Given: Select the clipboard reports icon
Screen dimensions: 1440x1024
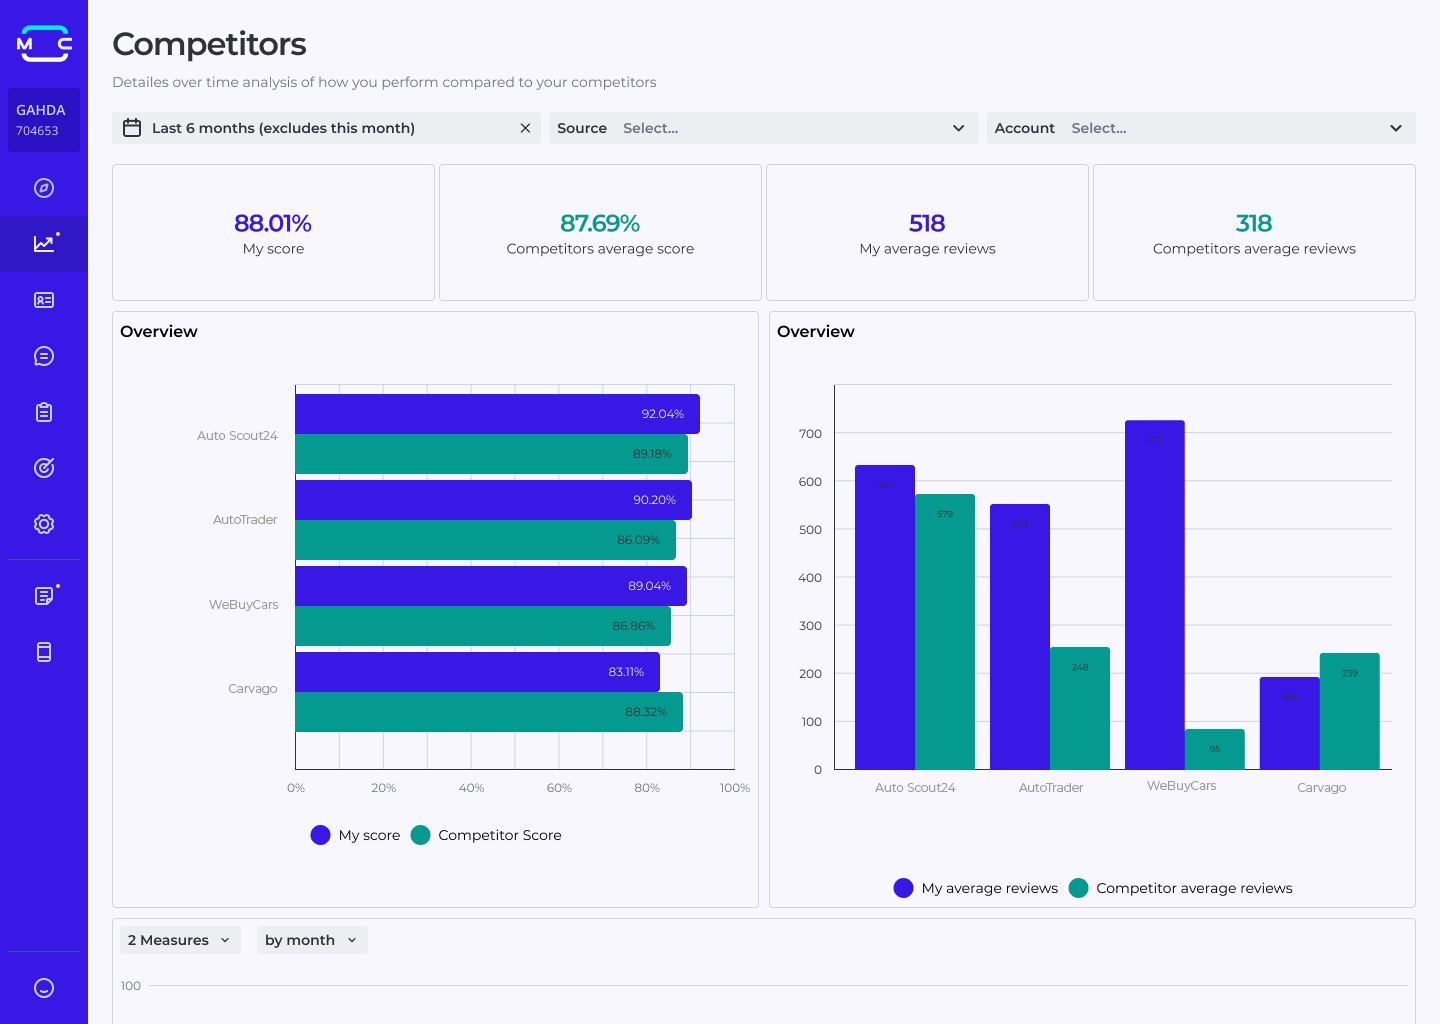Looking at the screenshot, I should pyautogui.click(x=43, y=411).
